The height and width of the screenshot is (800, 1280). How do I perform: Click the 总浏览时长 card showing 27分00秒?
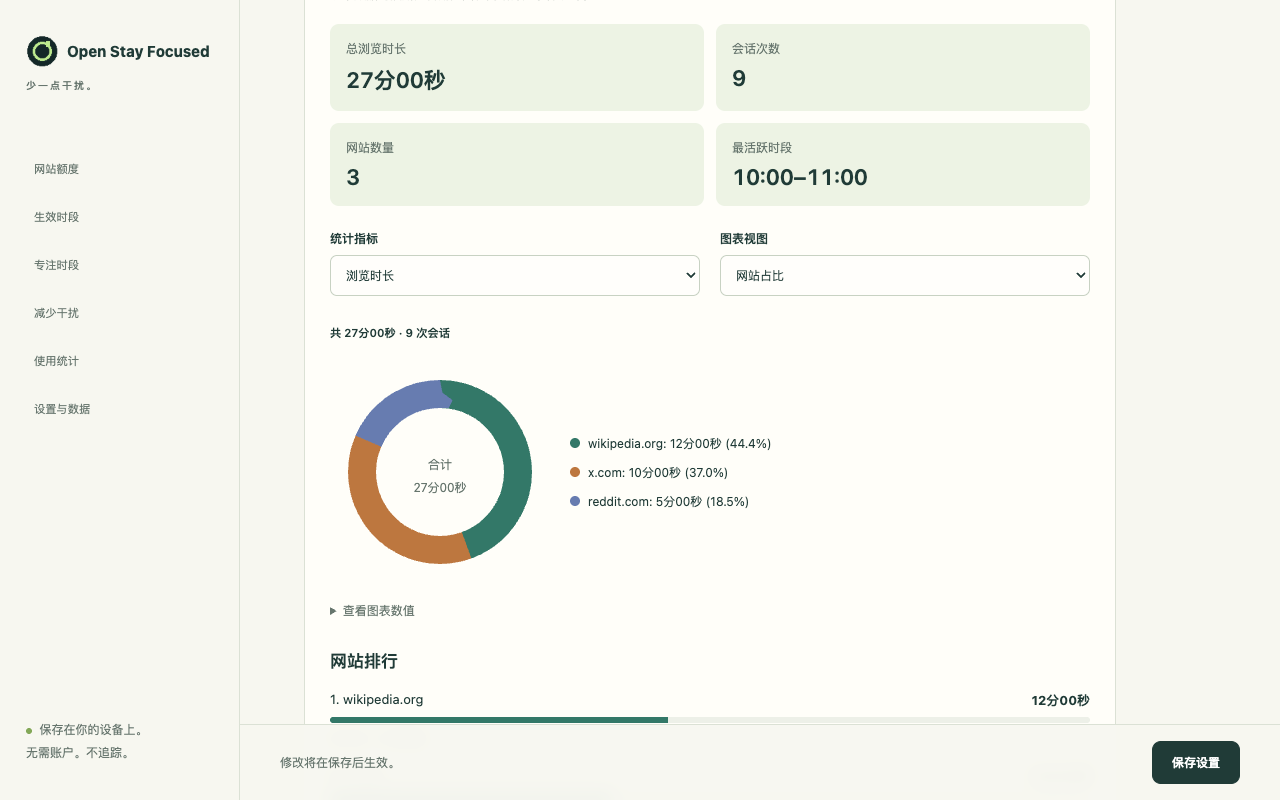click(517, 67)
